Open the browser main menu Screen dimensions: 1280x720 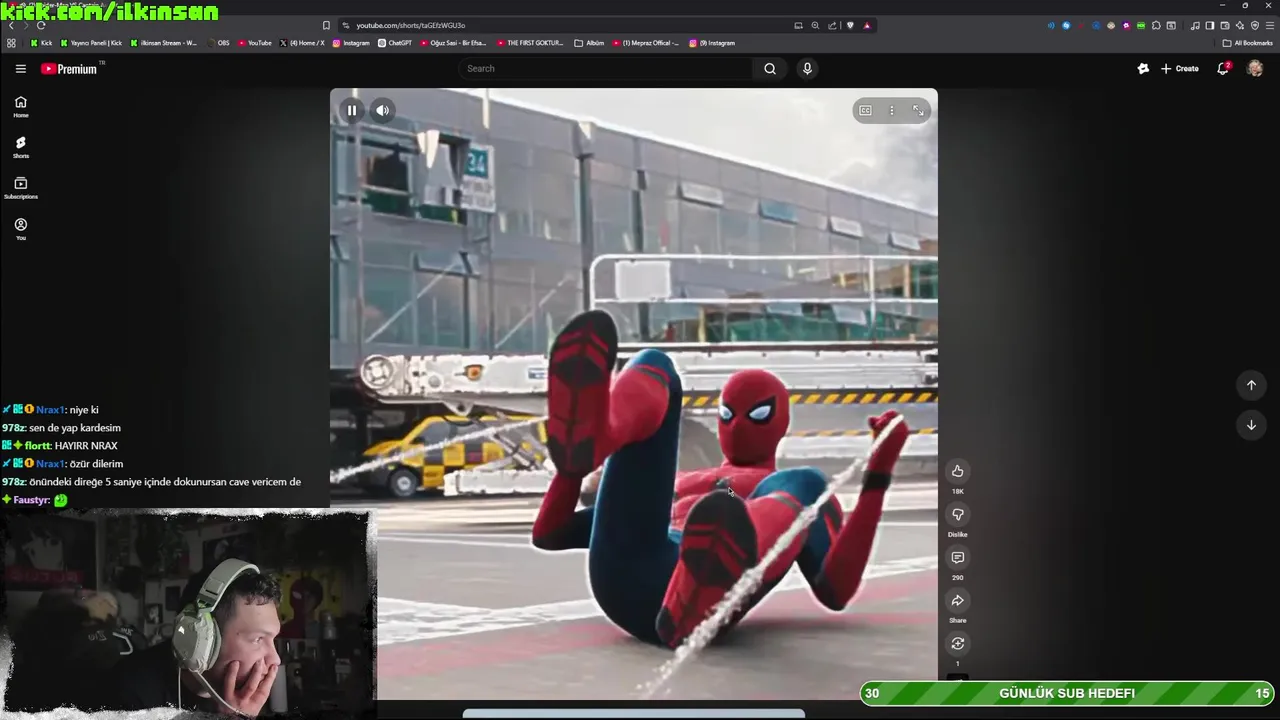pyautogui.click(x=1269, y=25)
